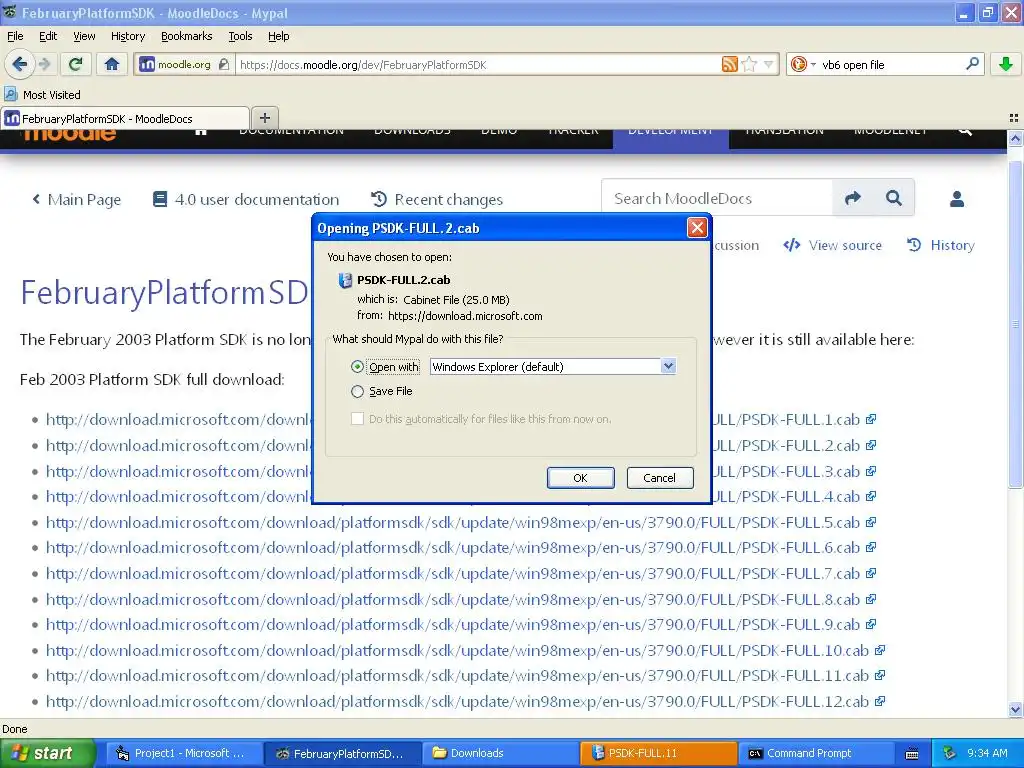Open the File menu
Image resolution: width=1024 pixels, height=768 pixels.
(x=15, y=36)
